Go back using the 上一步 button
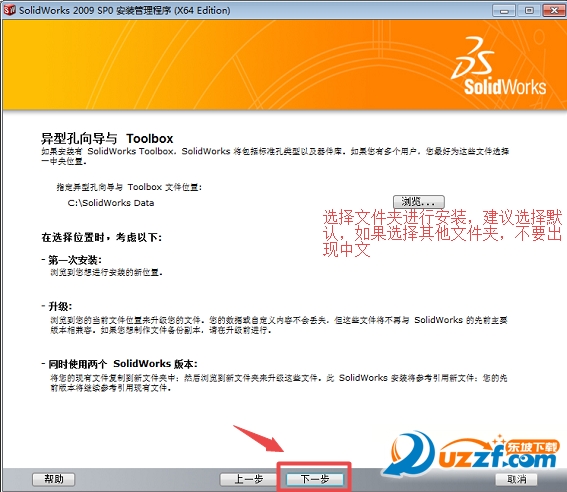Screen dimensions: 567x492 (248, 479)
